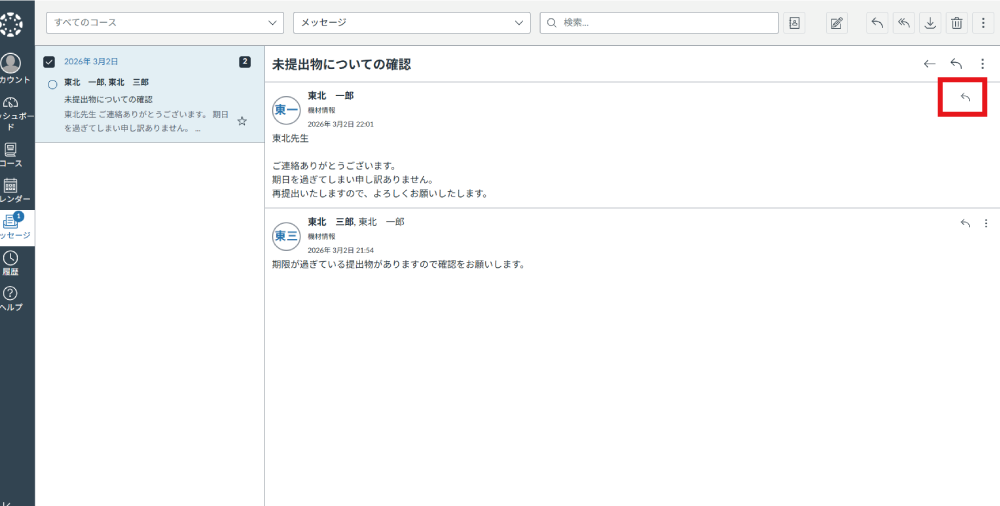Toggle unread circle on conversation
The height and width of the screenshot is (506, 1000).
coord(53,84)
